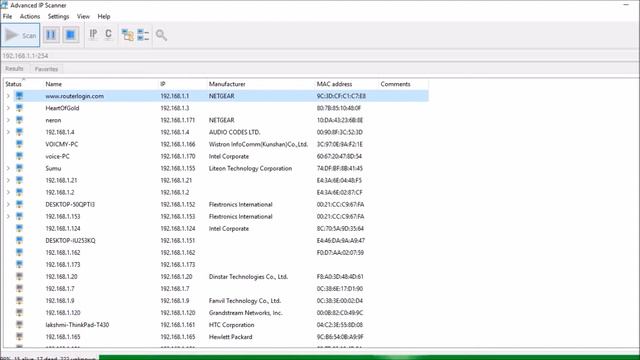This screenshot has width=640, height=360.
Task: Open the File menu
Action: pyautogui.click(x=7, y=16)
